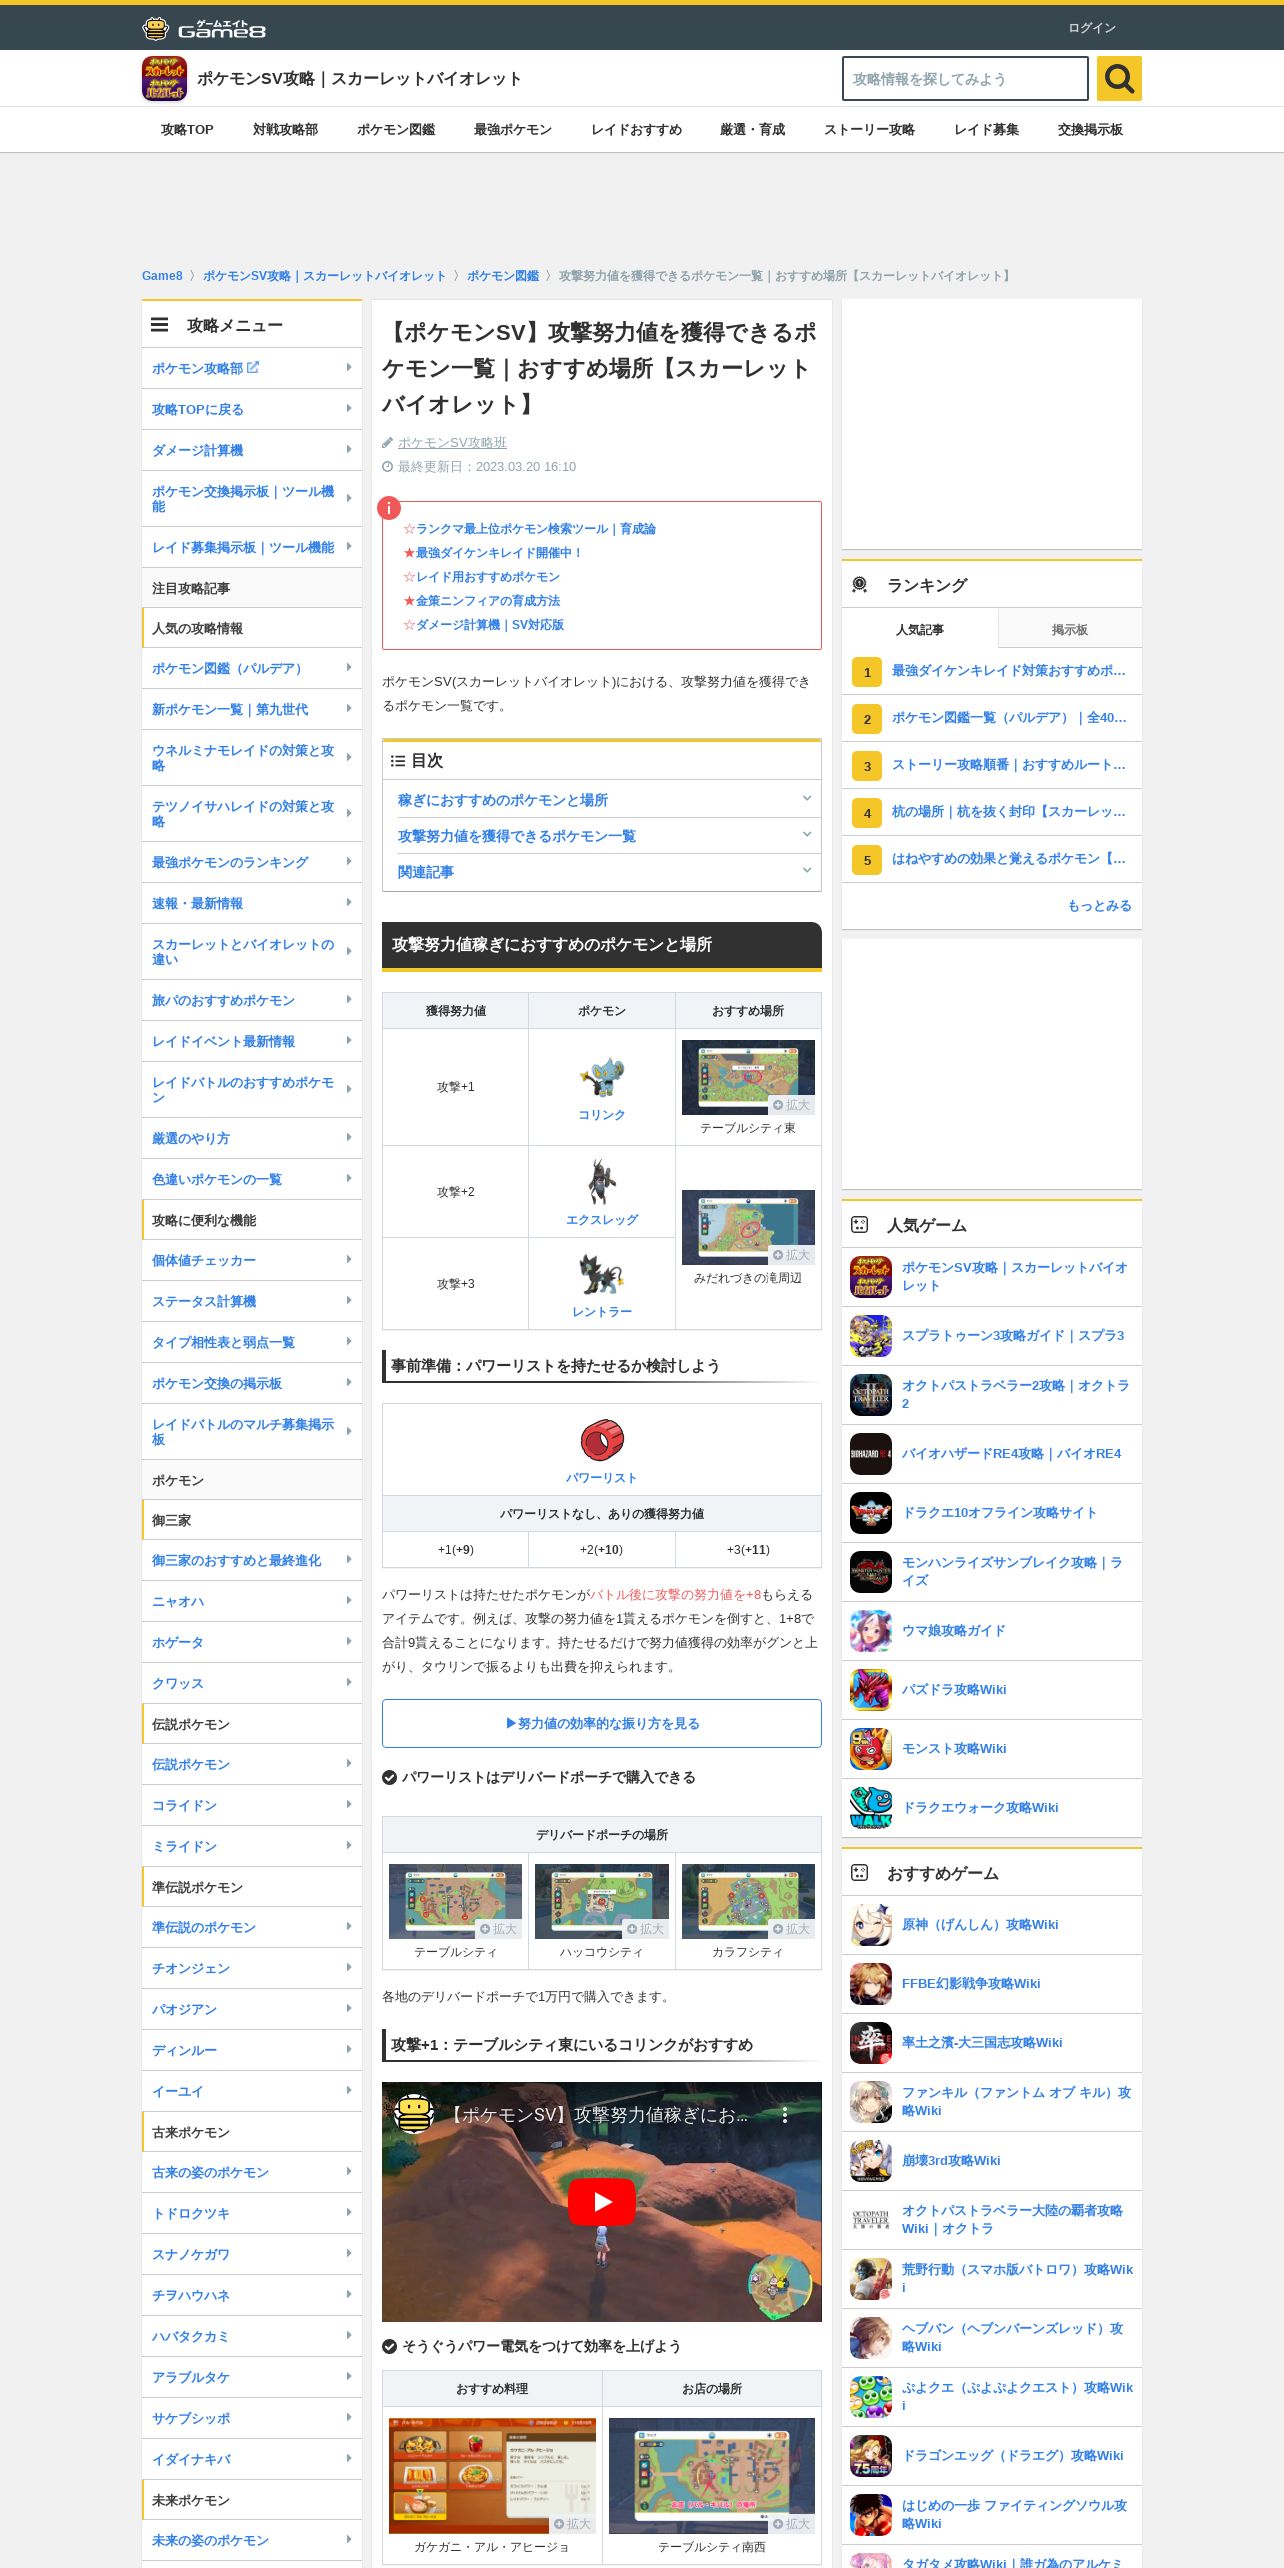The height and width of the screenshot is (2568, 1284).
Task: Enlarge テーブルシティ Delibird map thumbnail
Action: point(455,1901)
